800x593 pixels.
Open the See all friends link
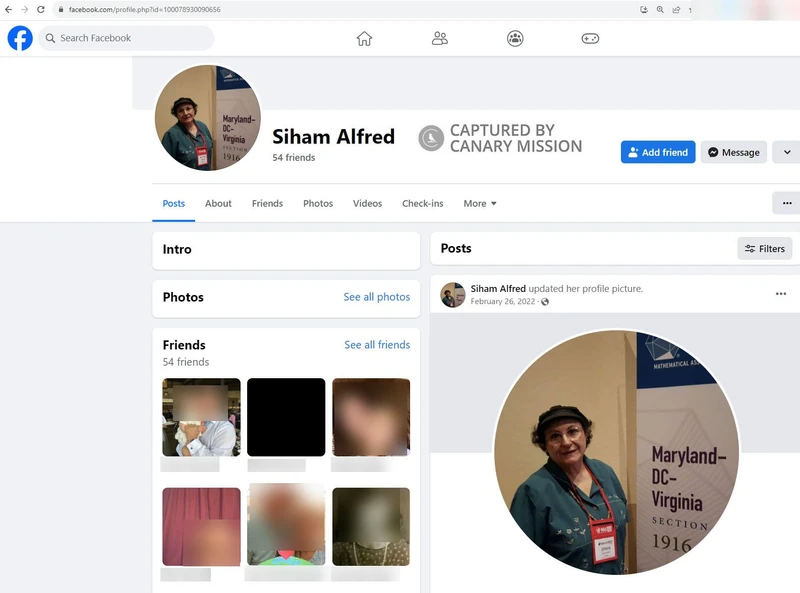pyautogui.click(x=377, y=344)
